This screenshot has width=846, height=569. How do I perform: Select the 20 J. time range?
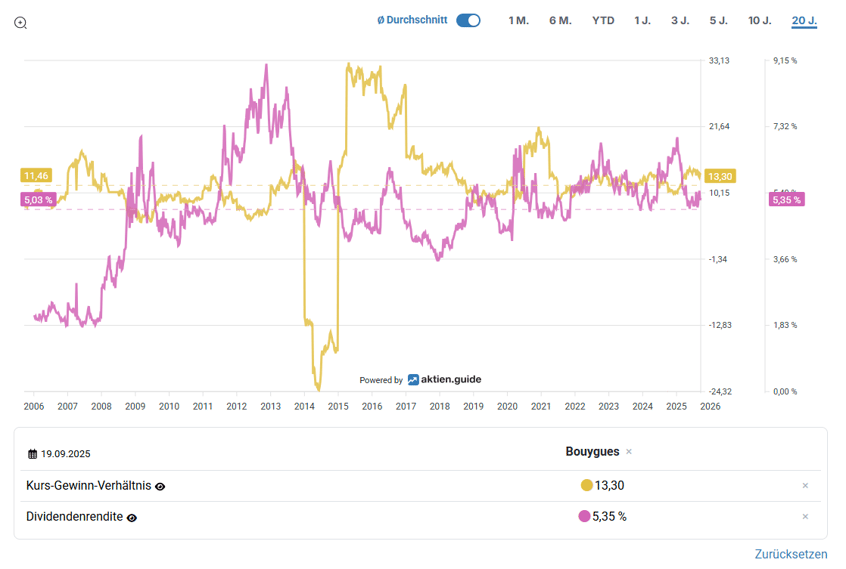(x=804, y=20)
